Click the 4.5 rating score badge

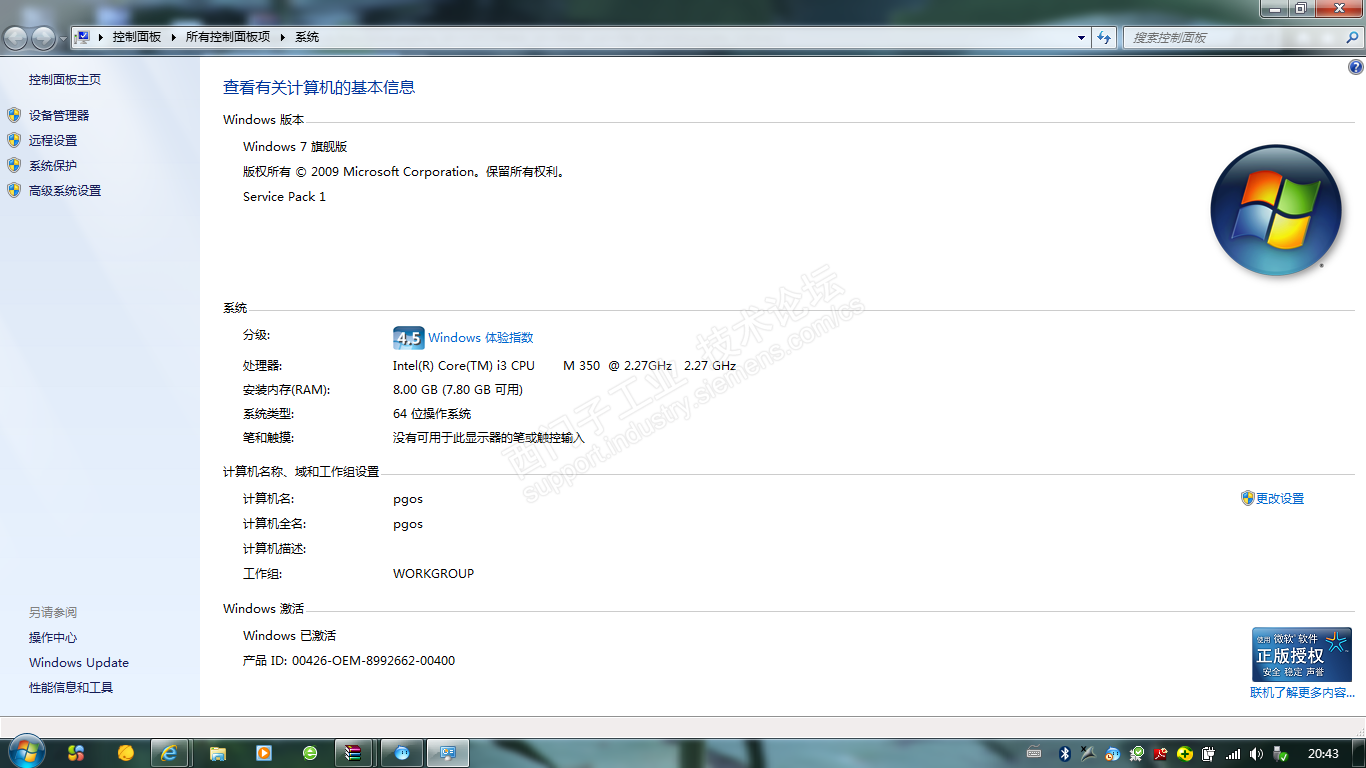click(x=409, y=338)
